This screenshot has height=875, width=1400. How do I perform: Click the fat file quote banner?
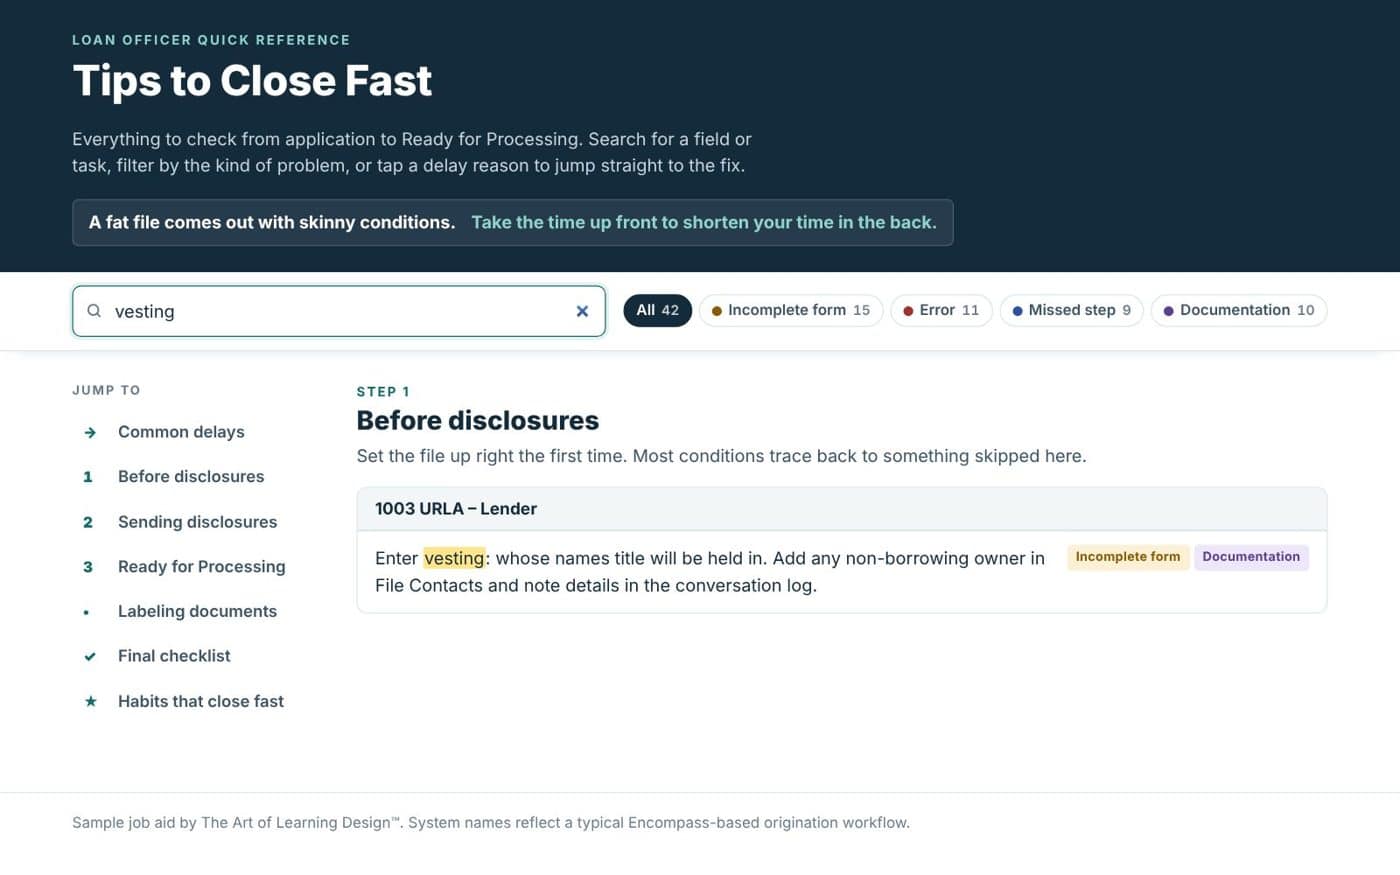(512, 222)
